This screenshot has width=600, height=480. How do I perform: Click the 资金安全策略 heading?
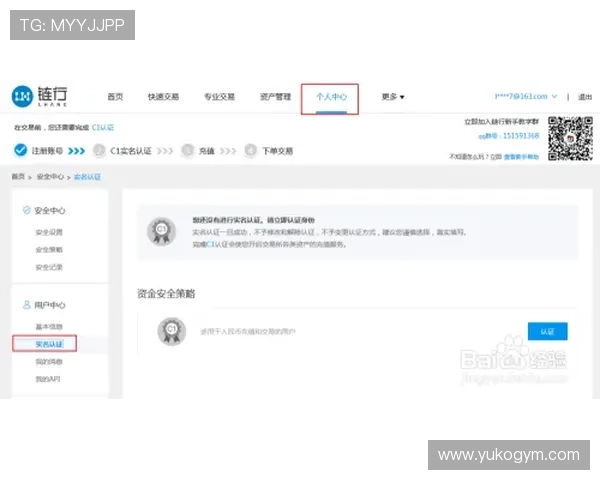[x=166, y=294]
